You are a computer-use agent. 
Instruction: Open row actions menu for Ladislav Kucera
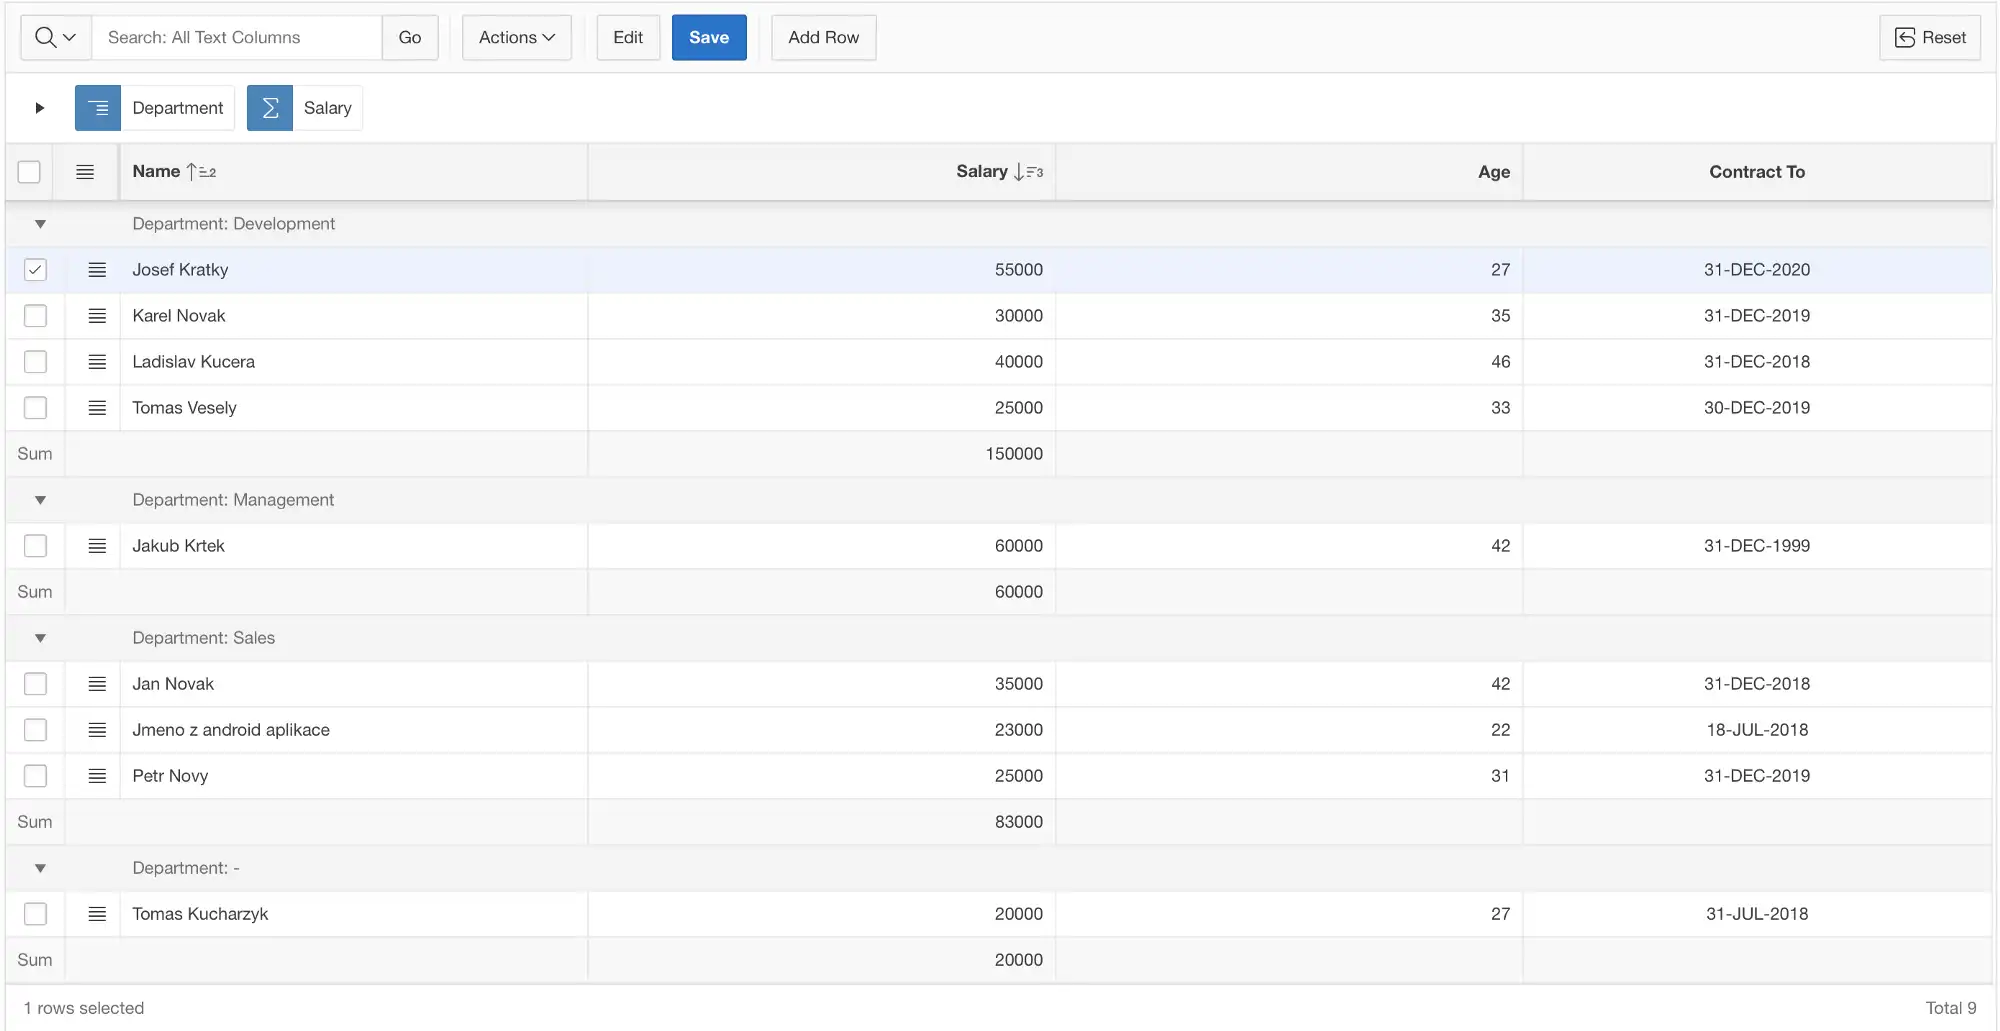[x=97, y=362]
